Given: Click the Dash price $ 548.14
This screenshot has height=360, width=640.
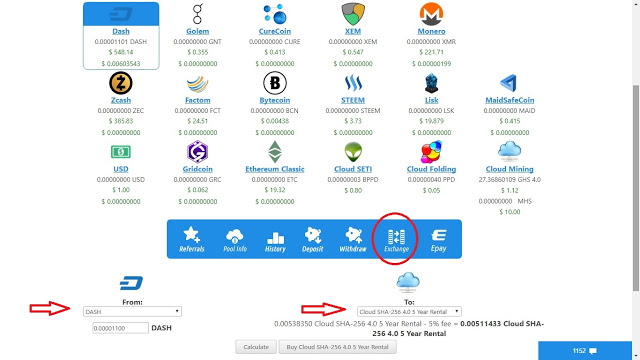Looking at the screenshot, I should pos(121,52).
